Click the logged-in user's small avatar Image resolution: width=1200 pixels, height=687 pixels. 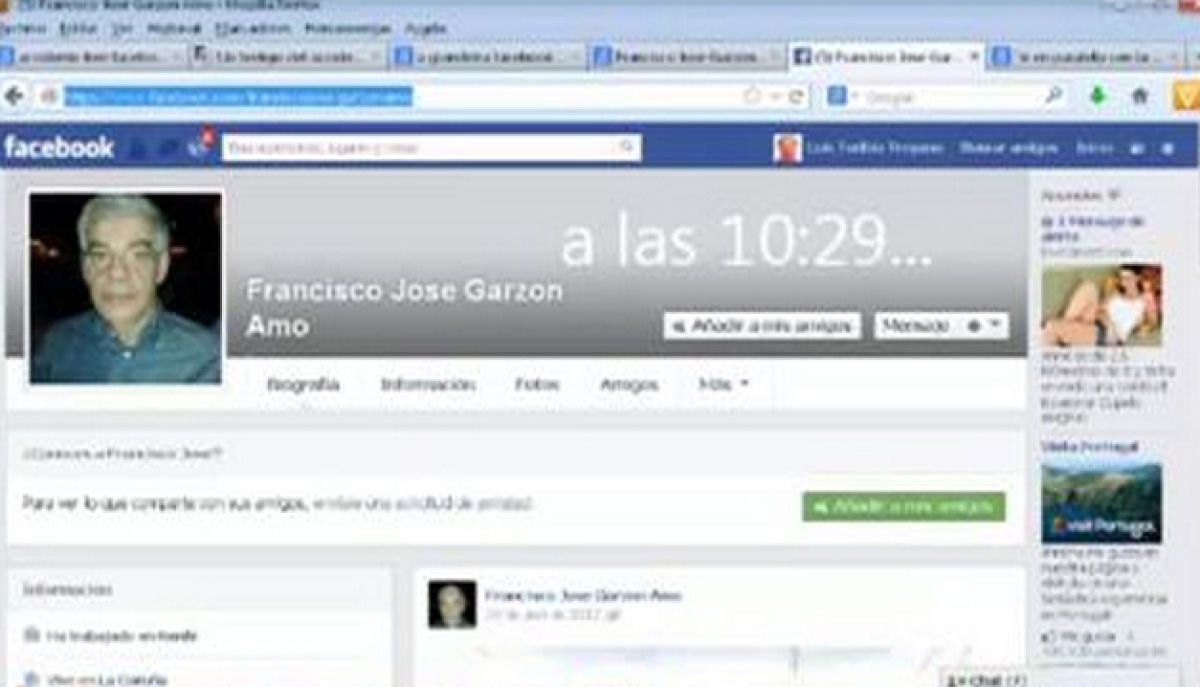point(788,148)
